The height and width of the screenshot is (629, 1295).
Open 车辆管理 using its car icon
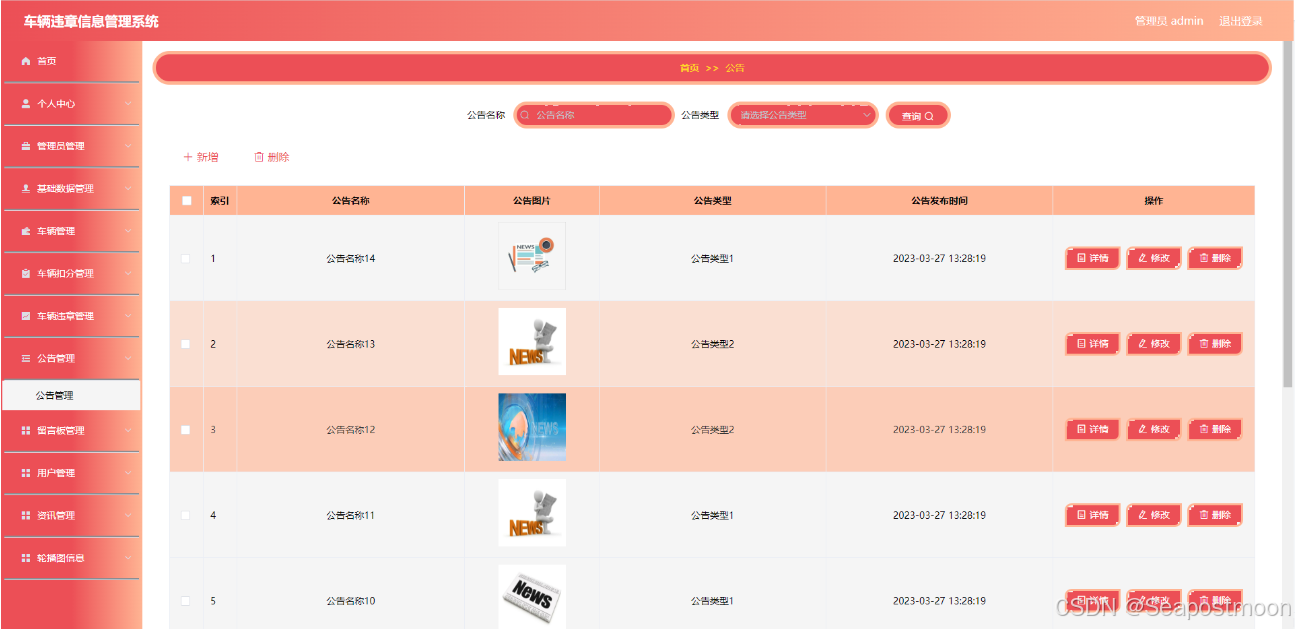[x=27, y=230]
